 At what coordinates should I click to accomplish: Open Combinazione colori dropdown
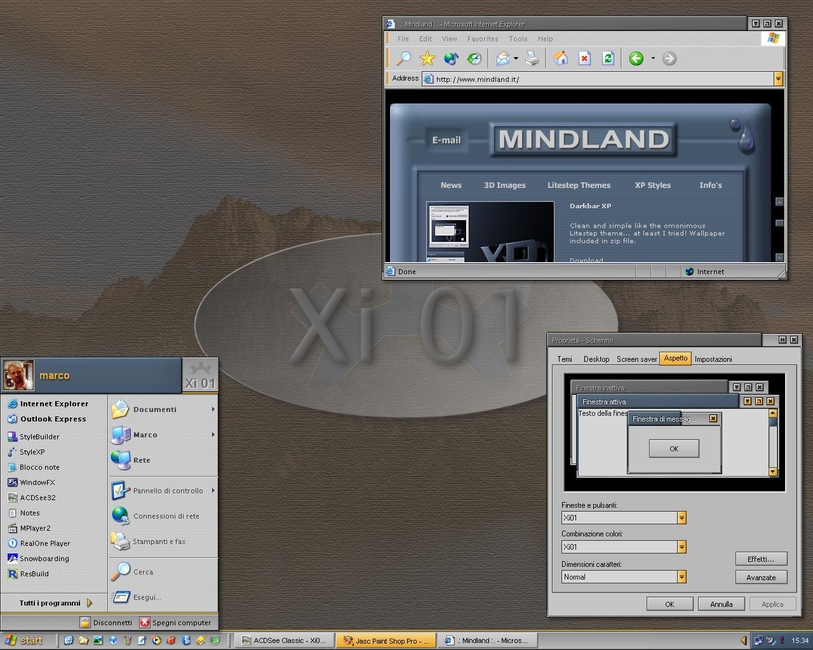[682, 547]
